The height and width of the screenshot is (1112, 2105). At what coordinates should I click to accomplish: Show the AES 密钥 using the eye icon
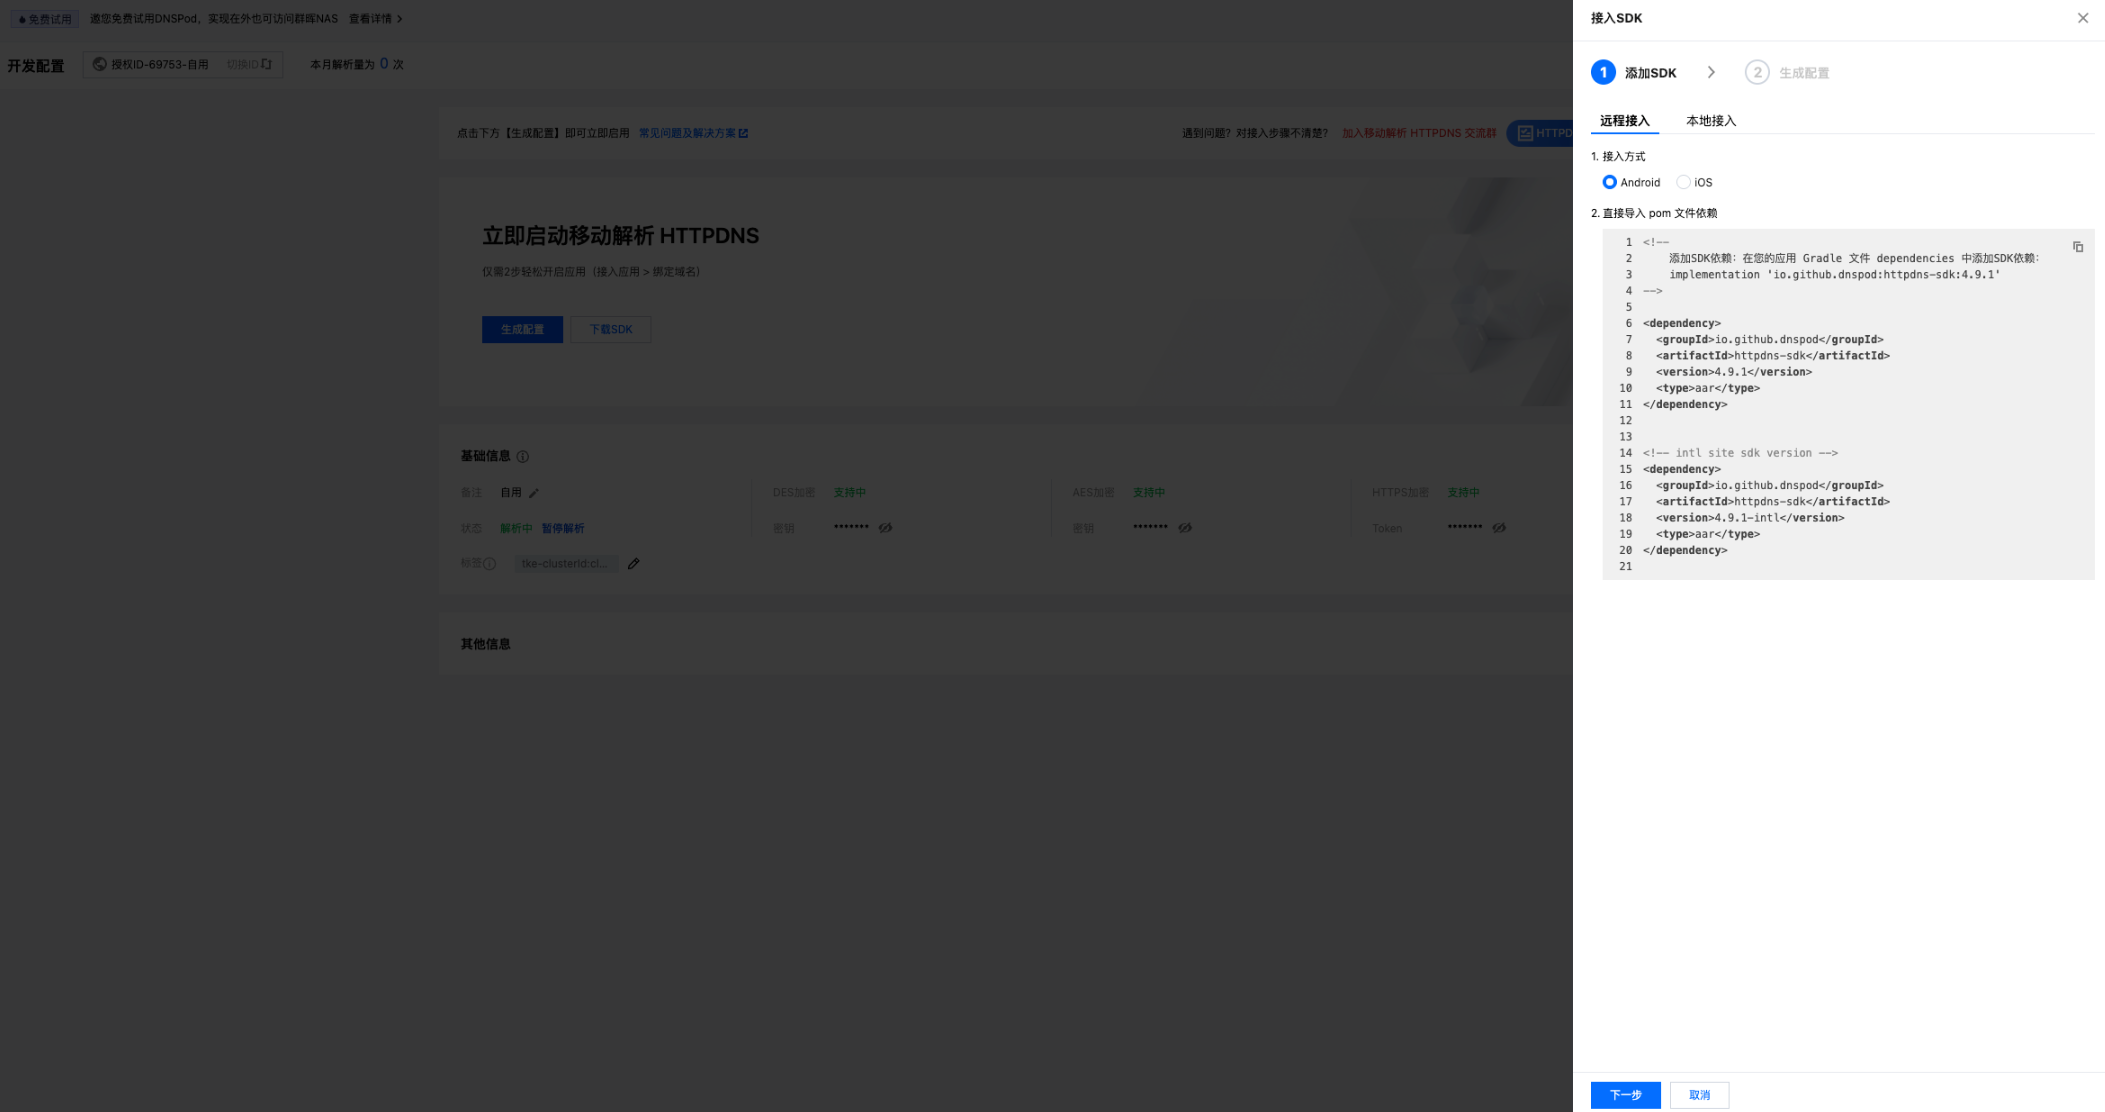click(1185, 528)
